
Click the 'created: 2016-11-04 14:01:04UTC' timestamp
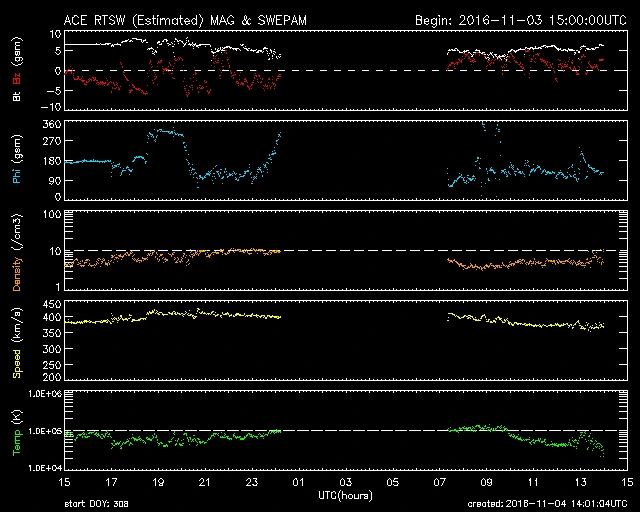click(547, 504)
